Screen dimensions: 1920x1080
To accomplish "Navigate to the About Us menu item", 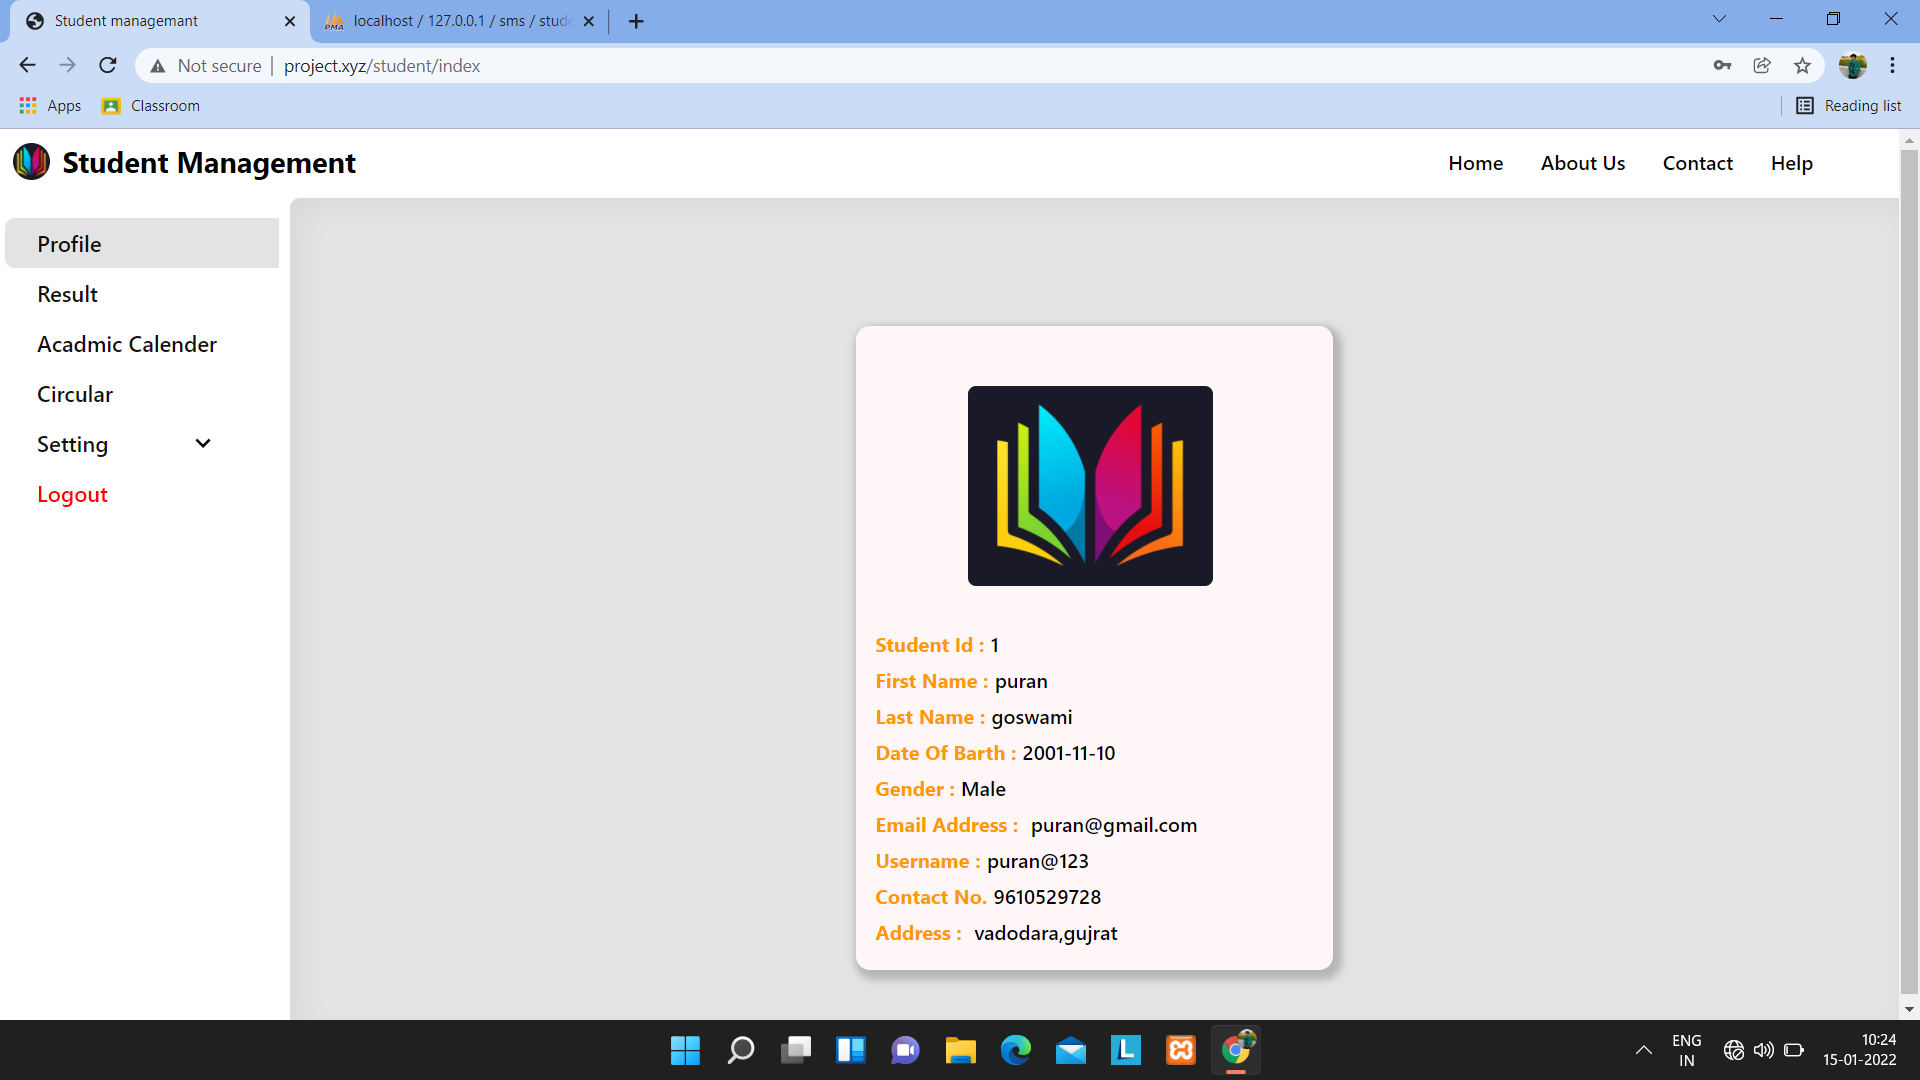I will pyautogui.click(x=1582, y=162).
